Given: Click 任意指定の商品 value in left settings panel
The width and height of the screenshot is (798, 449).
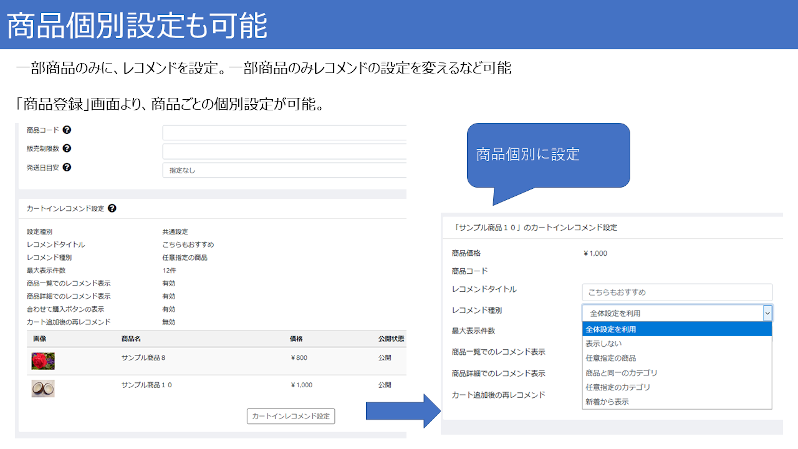Looking at the screenshot, I should (185, 258).
